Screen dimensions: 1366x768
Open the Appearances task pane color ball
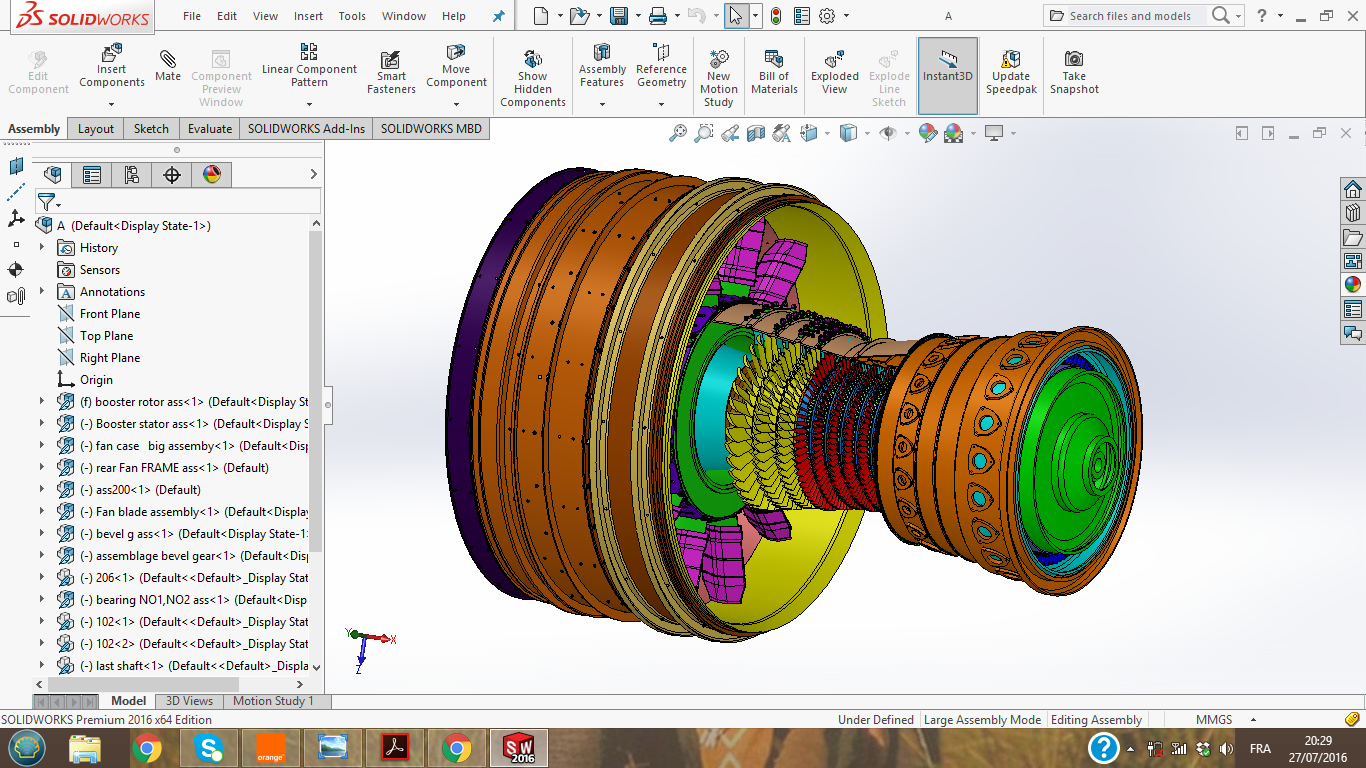click(x=1353, y=284)
